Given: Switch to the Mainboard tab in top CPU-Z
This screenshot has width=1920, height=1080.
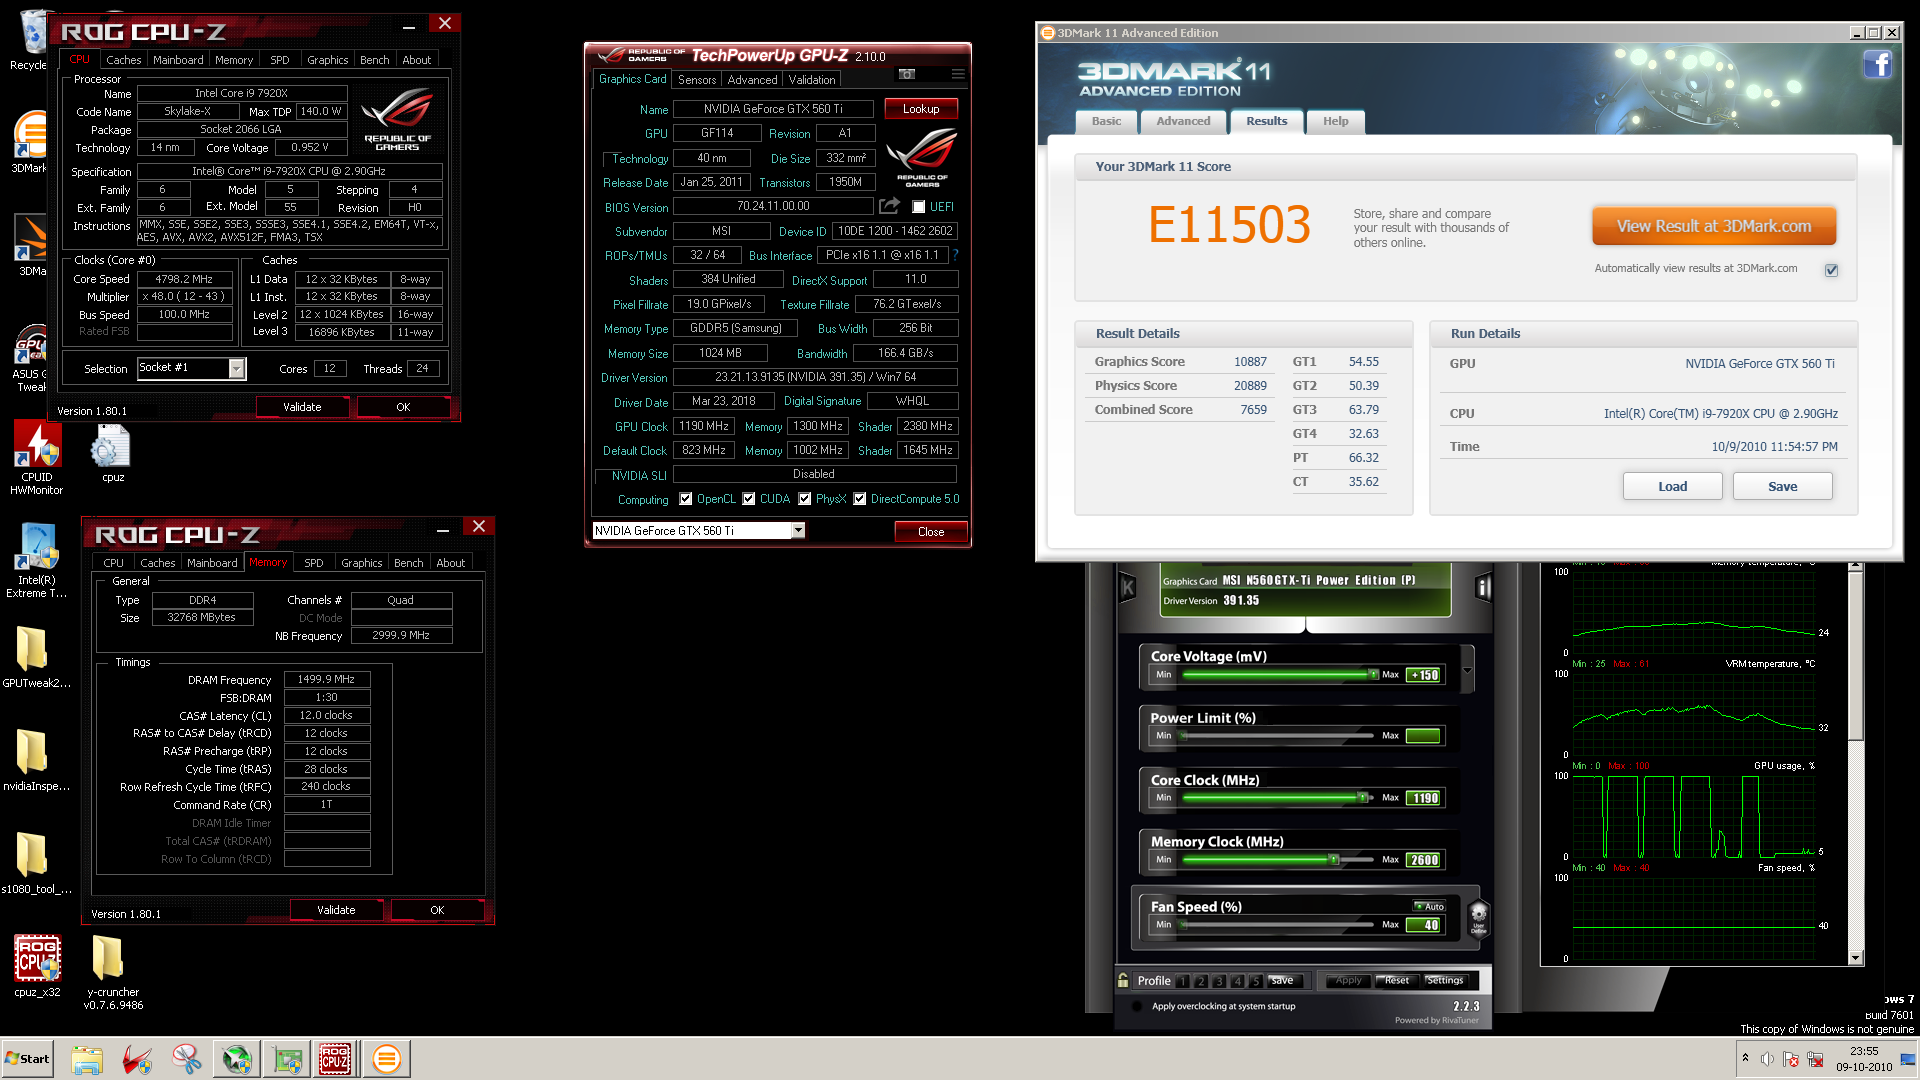Looking at the screenshot, I should [178, 60].
